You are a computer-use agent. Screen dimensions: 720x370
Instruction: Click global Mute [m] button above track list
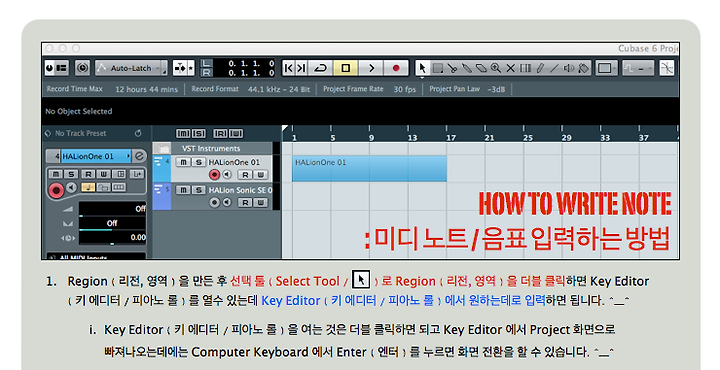183,133
